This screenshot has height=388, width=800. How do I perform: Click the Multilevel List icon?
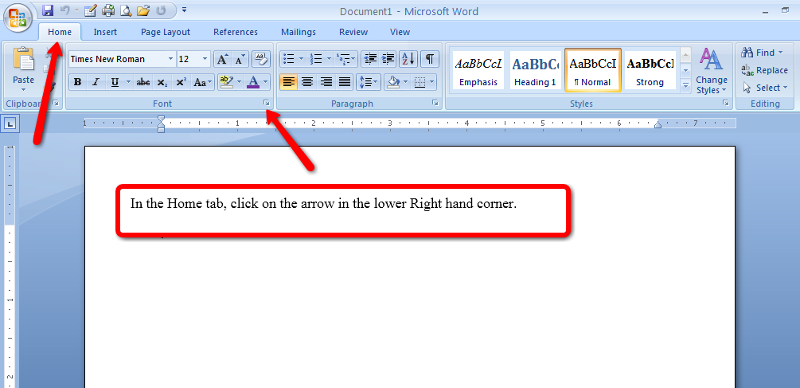[x=344, y=59]
